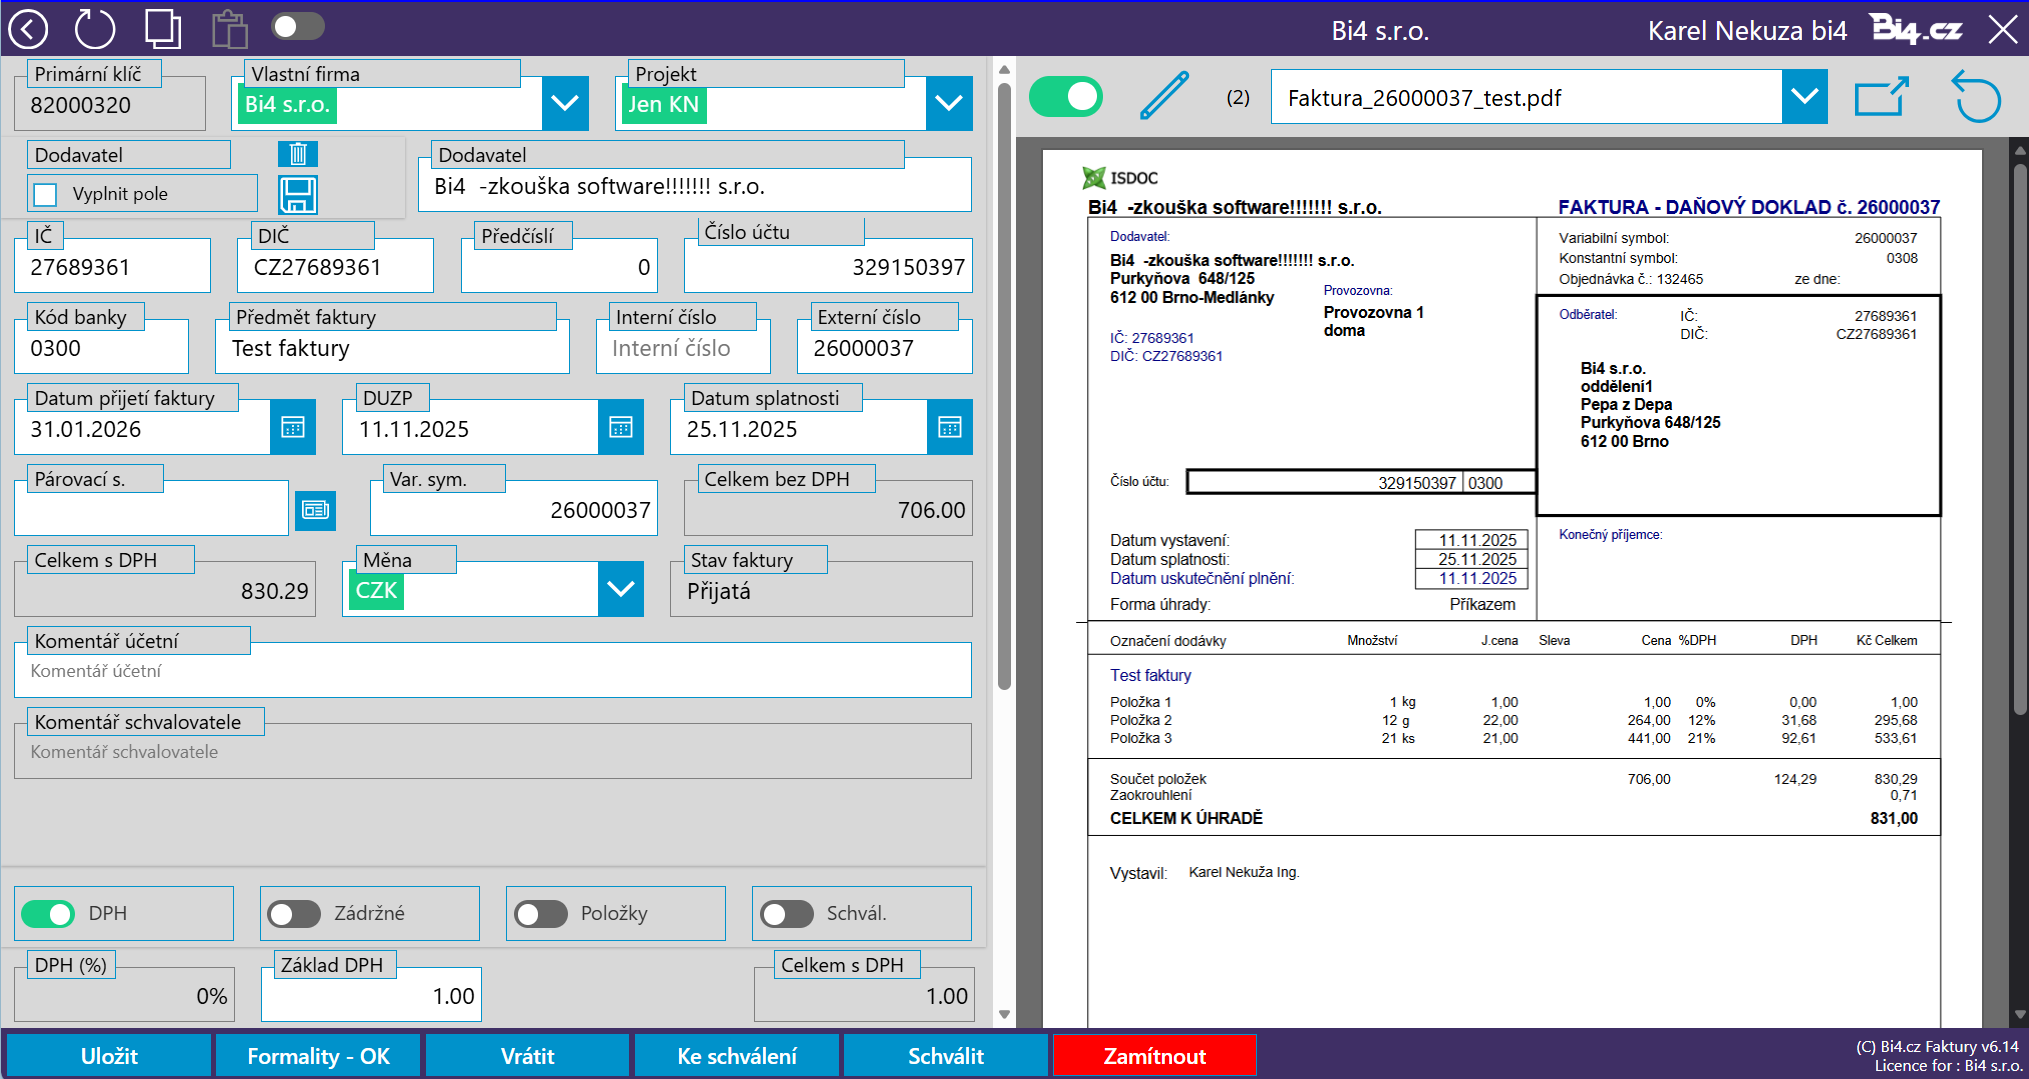
Task: Click the Komentář účetní text field
Action: (x=492, y=671)
